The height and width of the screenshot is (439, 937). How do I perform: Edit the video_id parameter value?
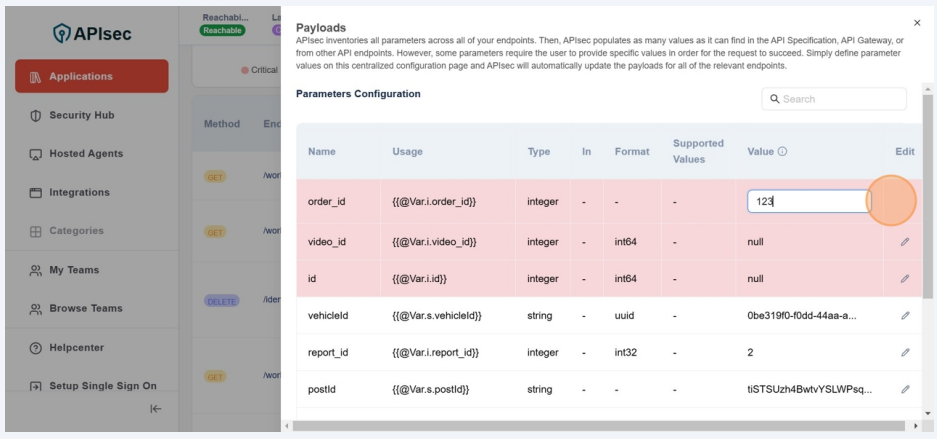click(x=905, y=242)
